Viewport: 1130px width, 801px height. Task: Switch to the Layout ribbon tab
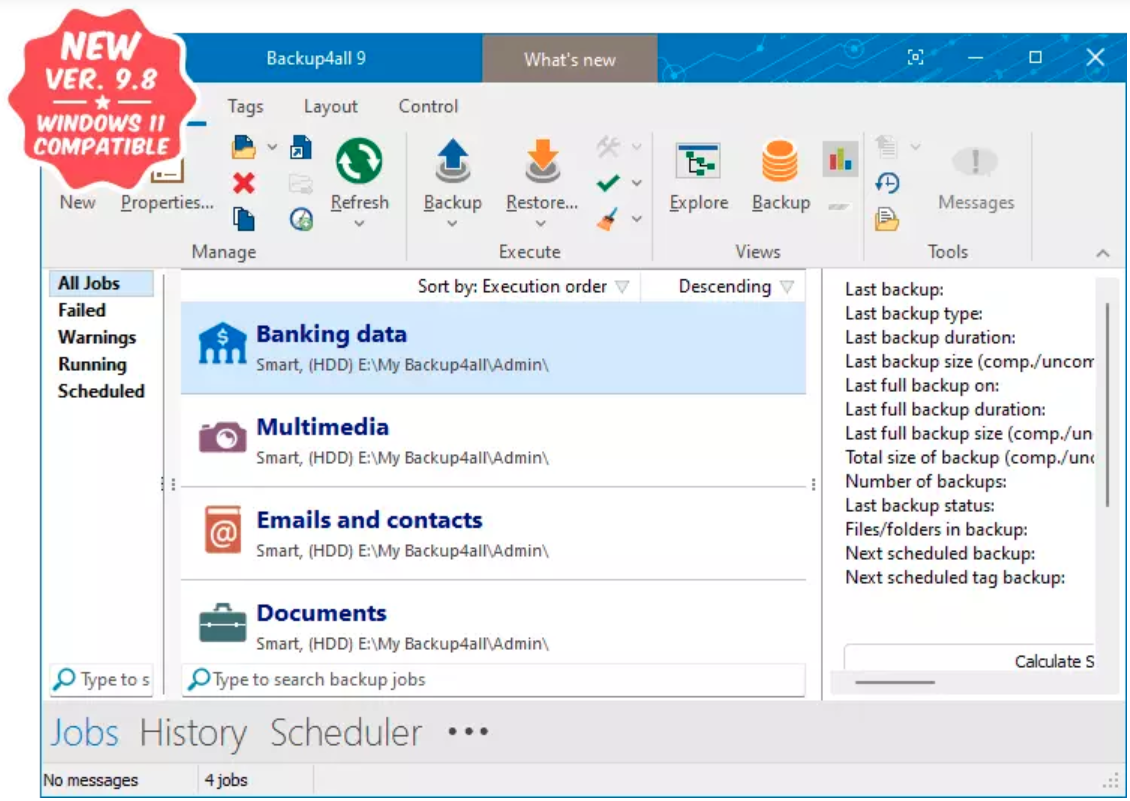point(330,107)
